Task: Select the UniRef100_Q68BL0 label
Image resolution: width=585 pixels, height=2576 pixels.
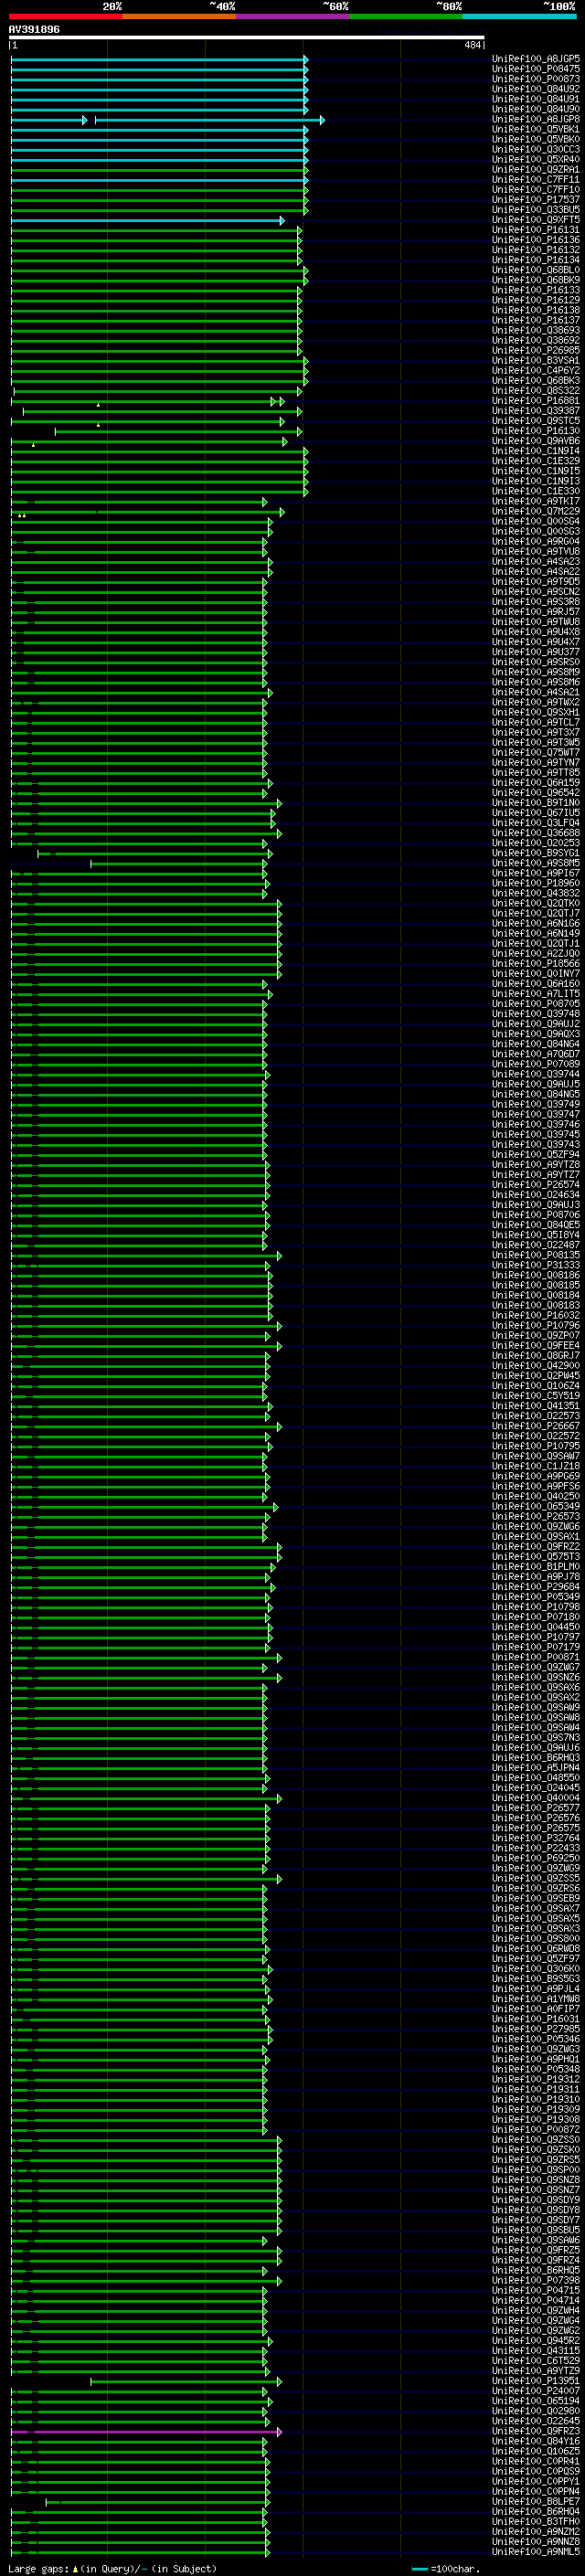Action: tap(535, 270)
